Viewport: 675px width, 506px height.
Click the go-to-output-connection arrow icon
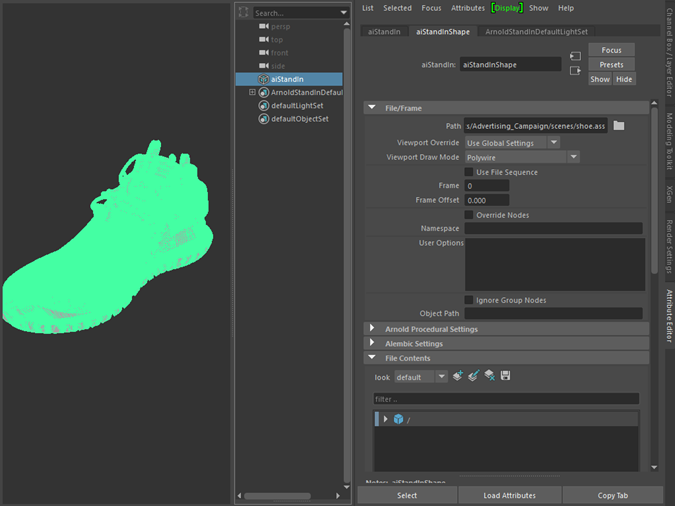(x=576, y=71)
